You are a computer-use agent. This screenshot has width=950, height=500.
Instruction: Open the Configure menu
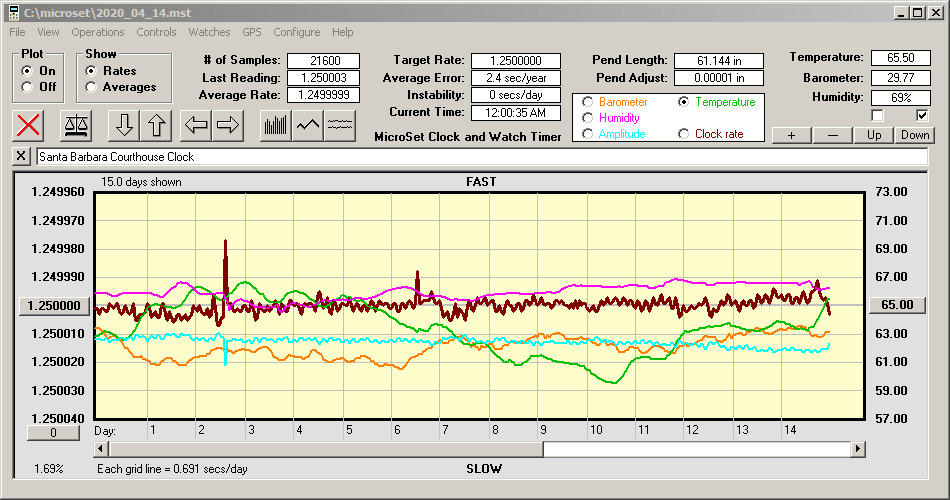(296, 32)
